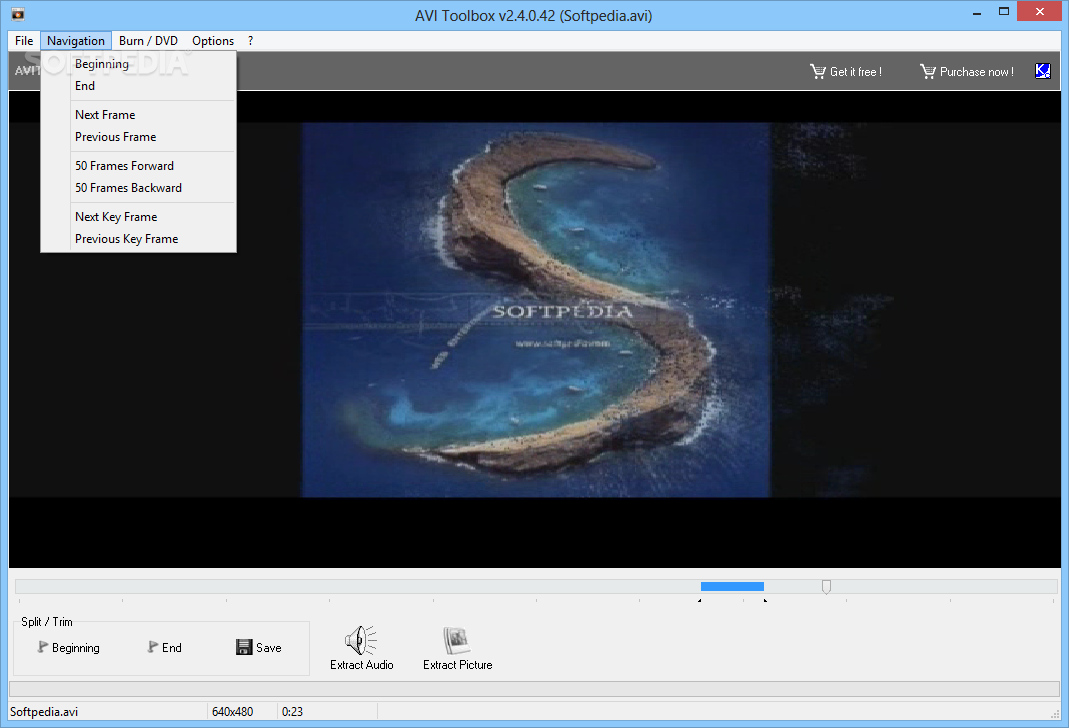1069x728 pixels.
Task: Save the trimmed clip with the Save button
Action: [258, 648]
